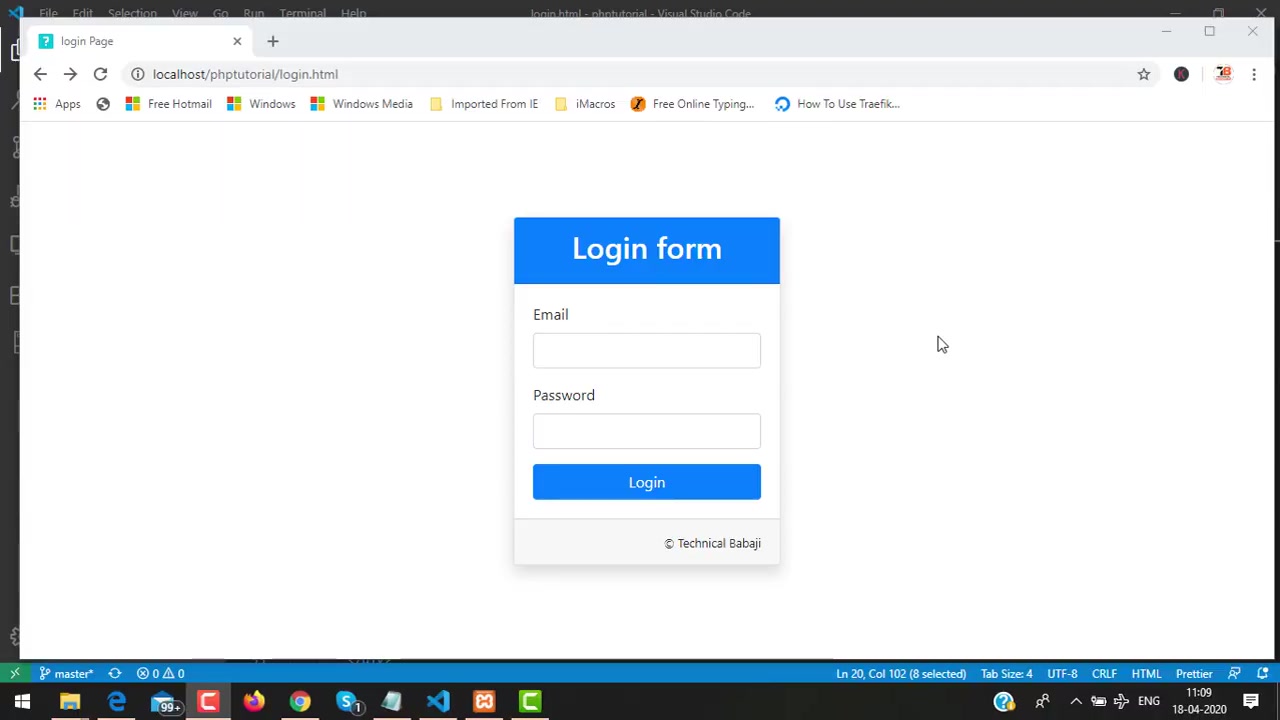Viewport: 1280px width, 720px height.
Task: Reload the login page
Action: click(100, 74)
